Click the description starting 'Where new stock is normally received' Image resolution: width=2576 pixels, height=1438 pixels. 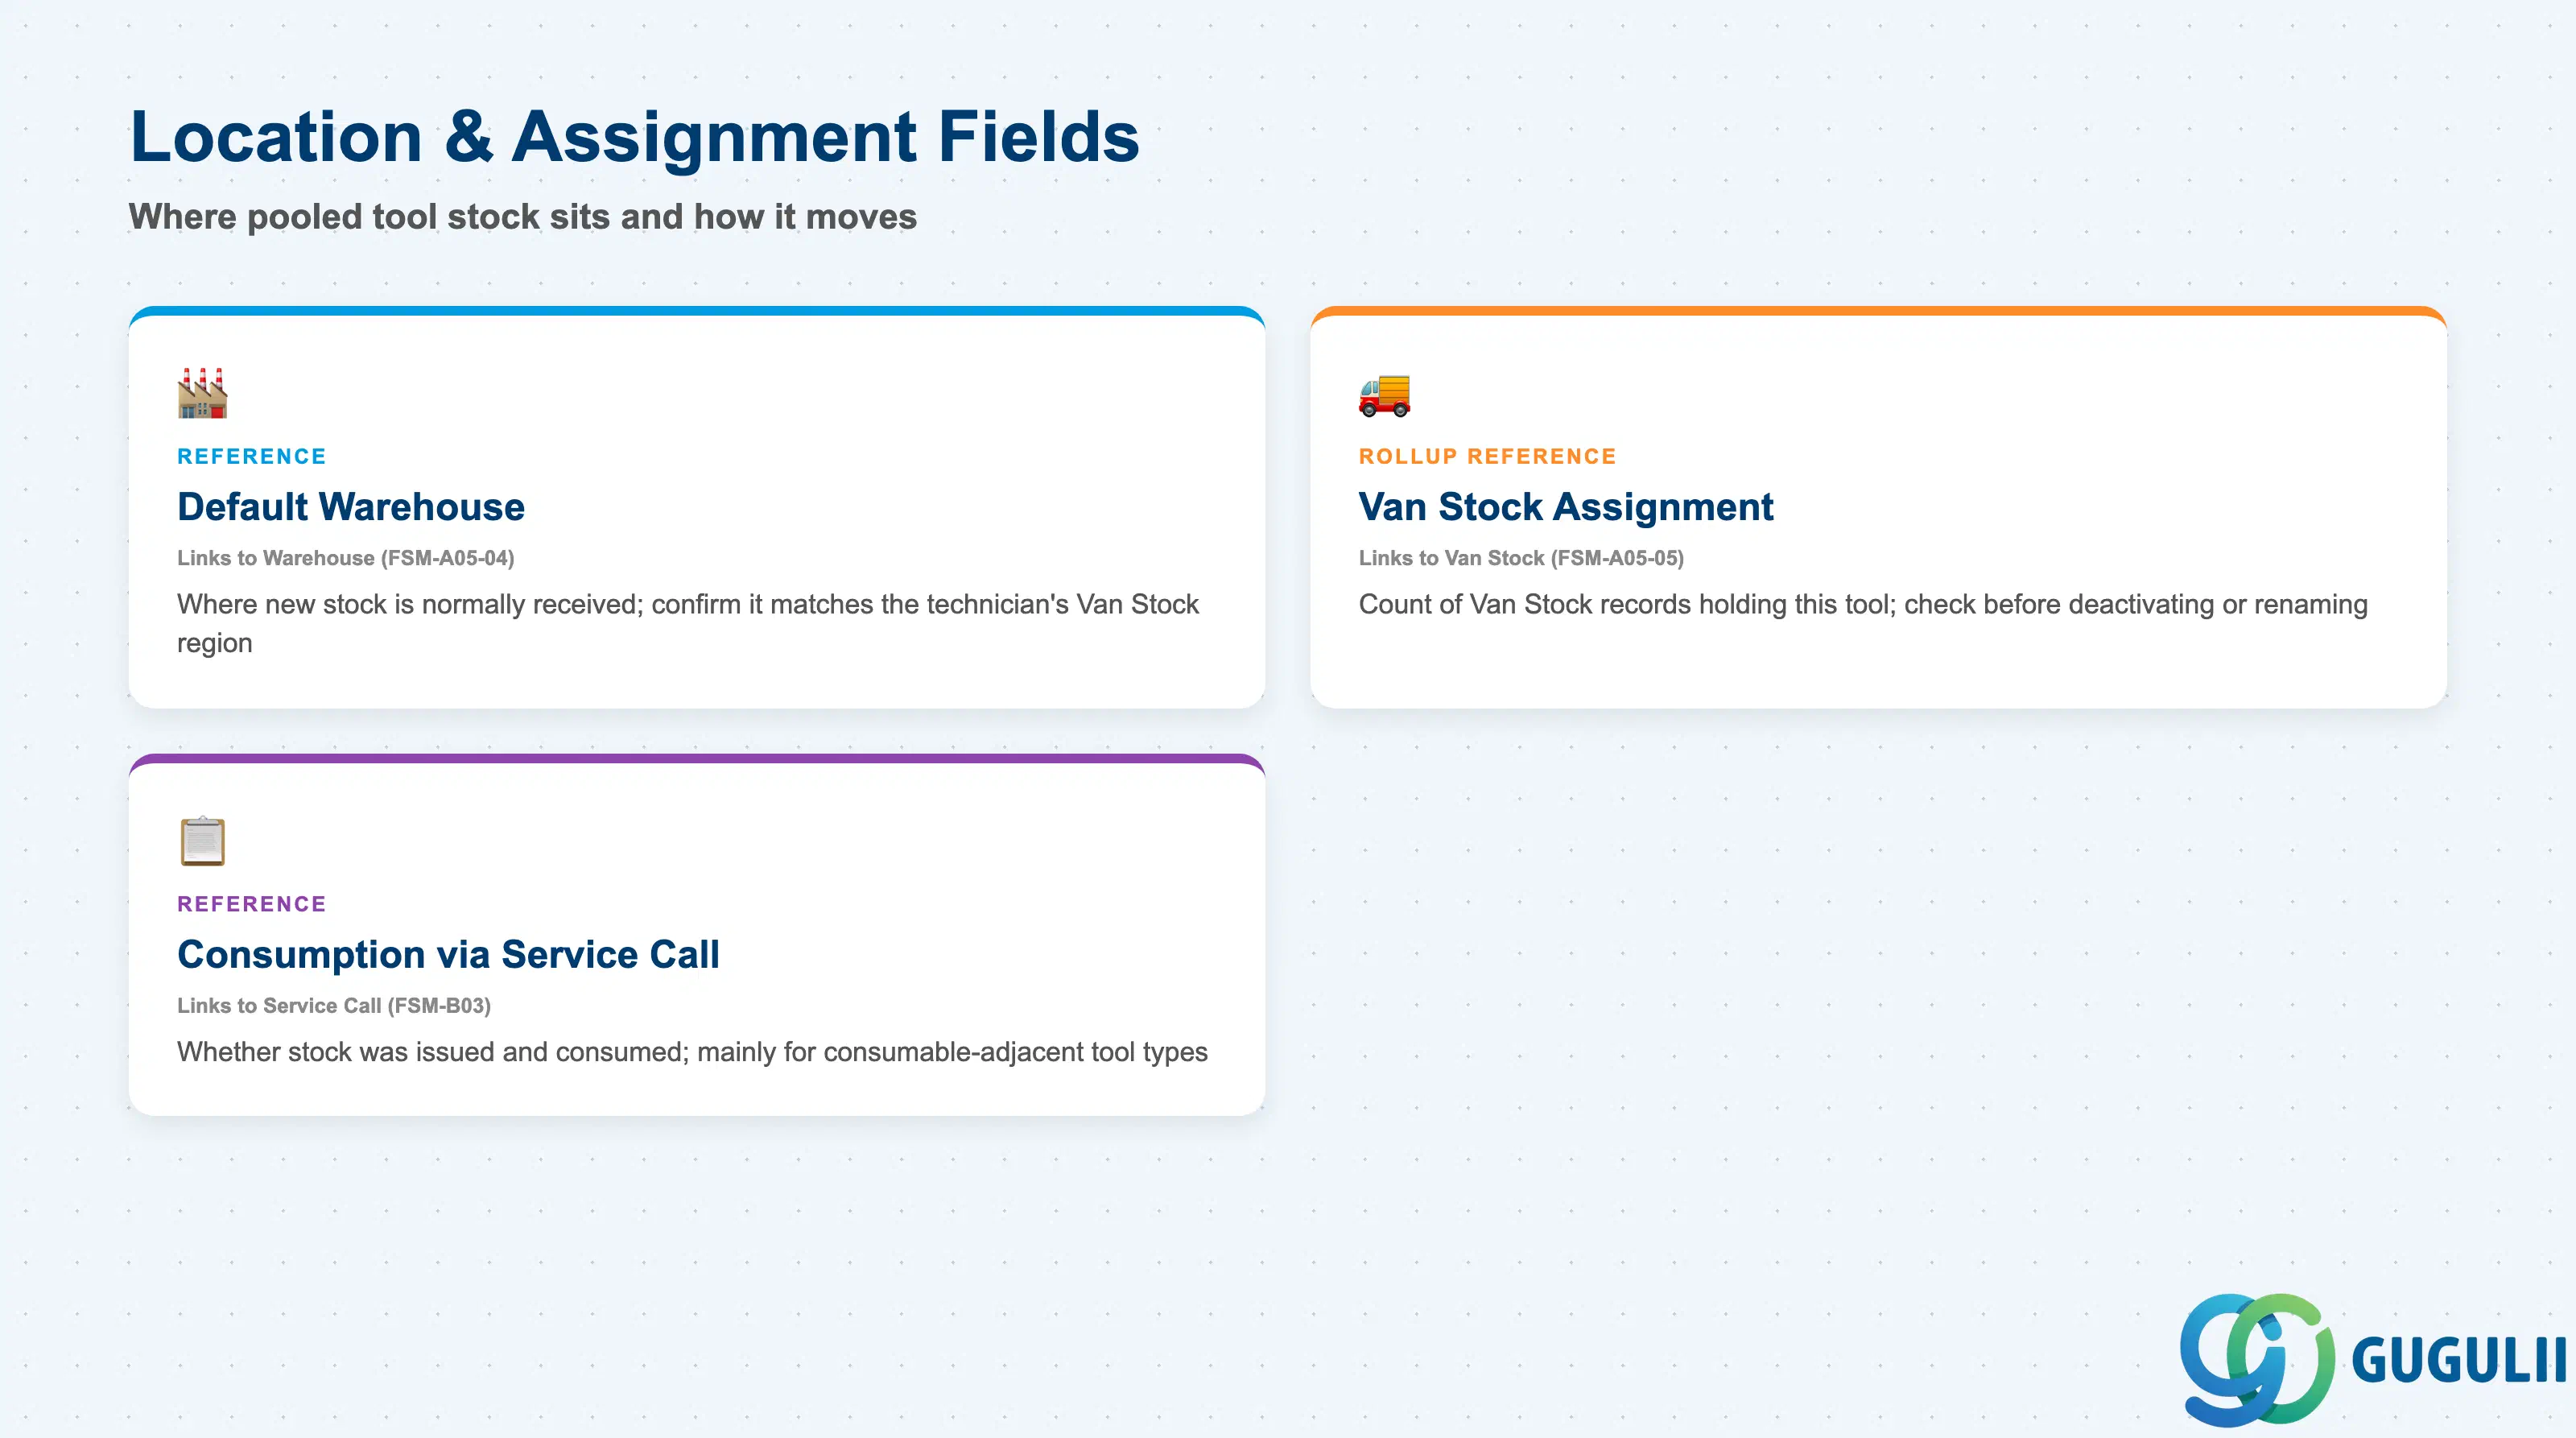(x=688, y=623)
